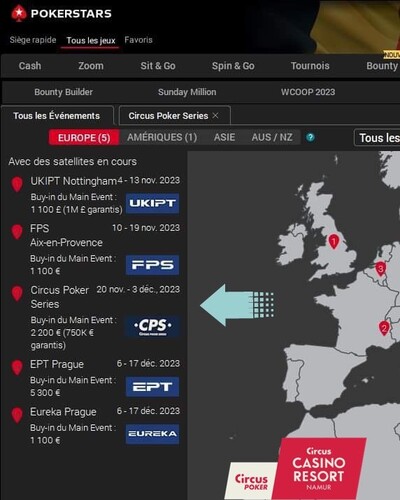Screen dimensions: 400x500
Task: Open the EPT logo badge
Action: tap(152, 387)
